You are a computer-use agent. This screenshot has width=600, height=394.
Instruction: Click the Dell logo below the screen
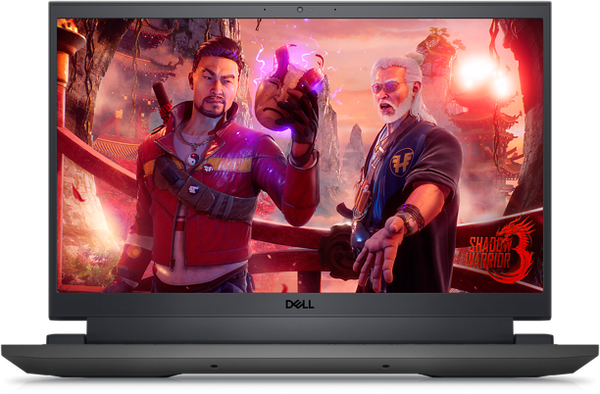coord(300,304)
